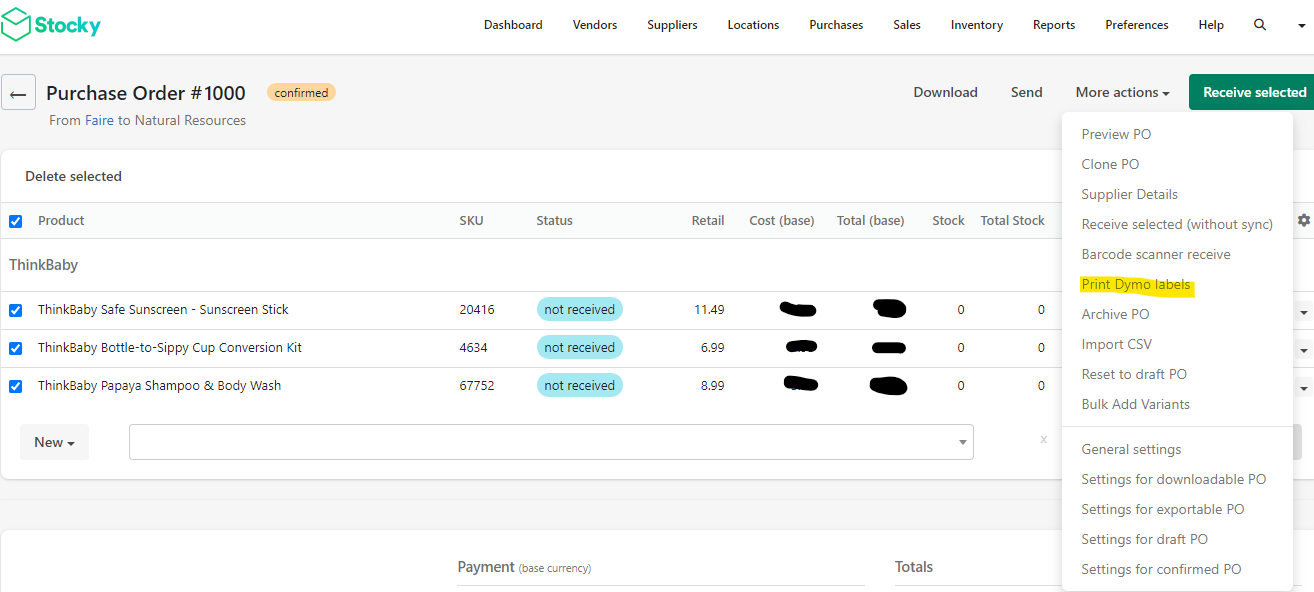Screen dimensions: 1314x592
Task: Click the Status column header
Action: pos(554,220)
